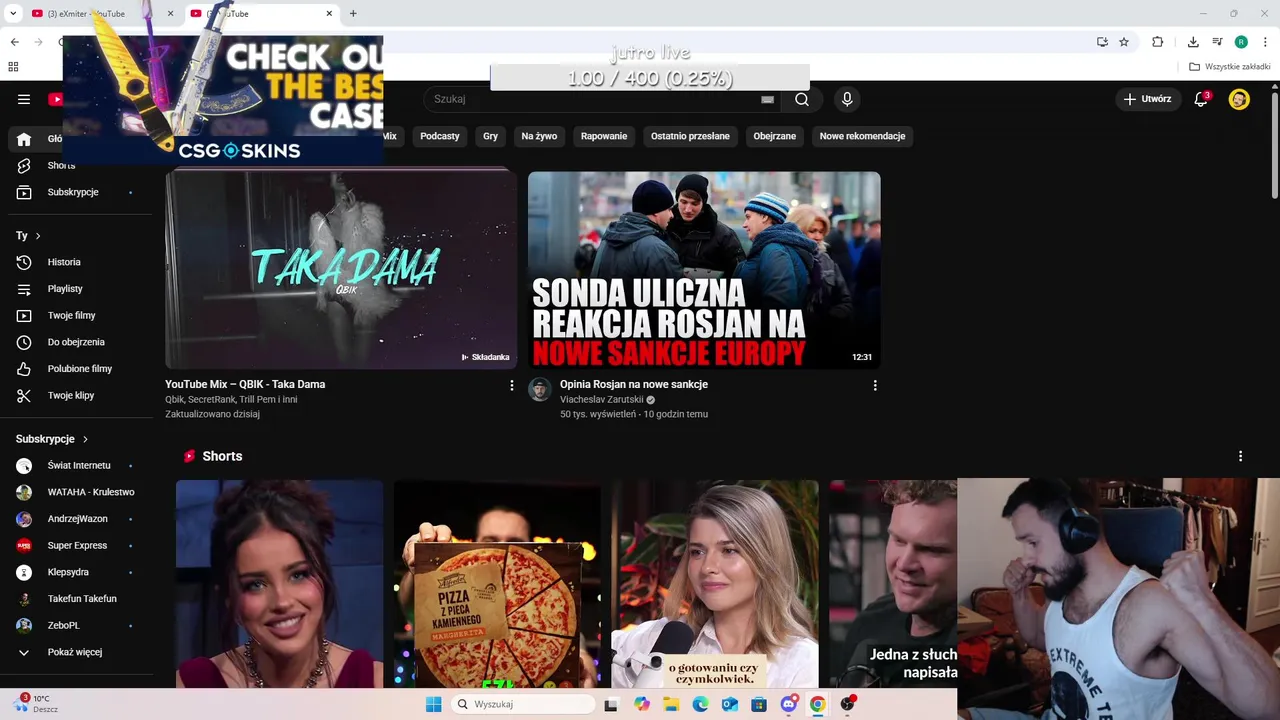Open the Chrome three-dot menu
This screenshot has width=1280, height=720.
1265,42
